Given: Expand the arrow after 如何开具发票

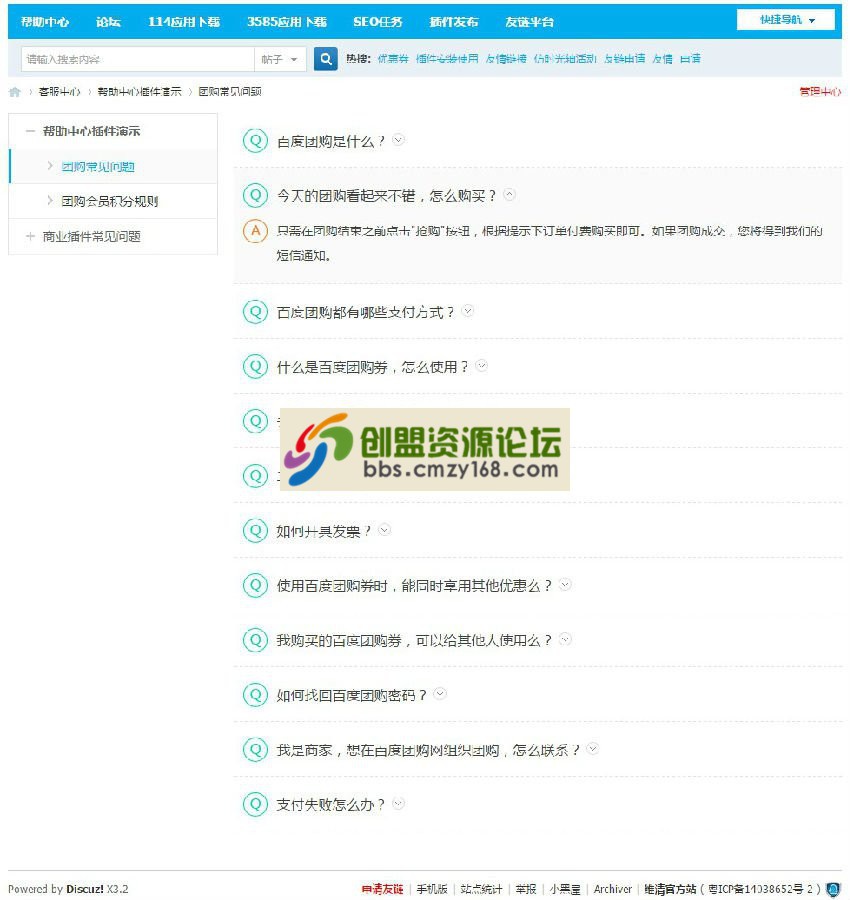Looking at the screenshot, I should [385, 530].
